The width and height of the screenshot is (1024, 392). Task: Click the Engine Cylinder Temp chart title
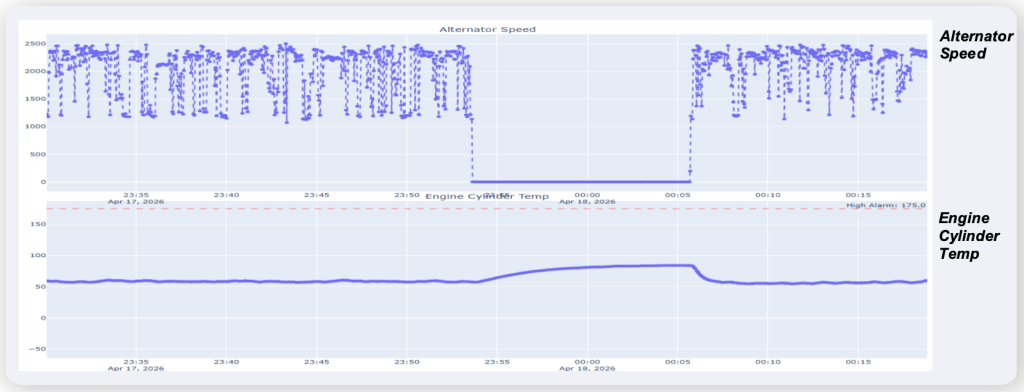[x=487, y=196]
